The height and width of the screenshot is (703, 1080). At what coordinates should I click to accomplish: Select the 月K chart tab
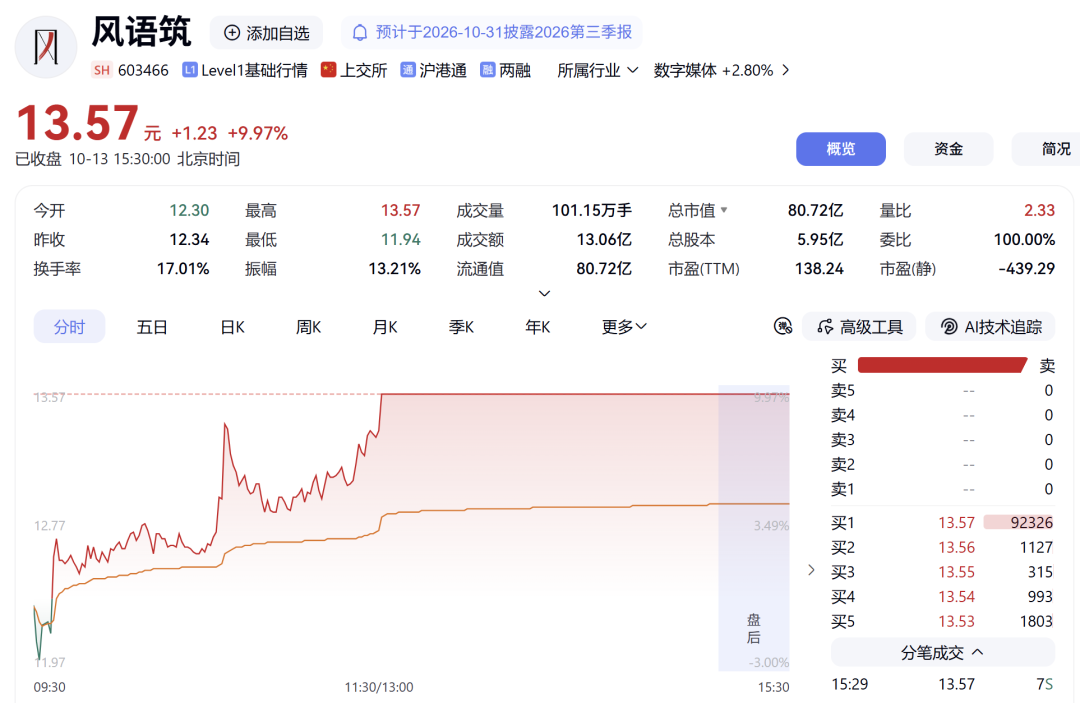[385, 327]
